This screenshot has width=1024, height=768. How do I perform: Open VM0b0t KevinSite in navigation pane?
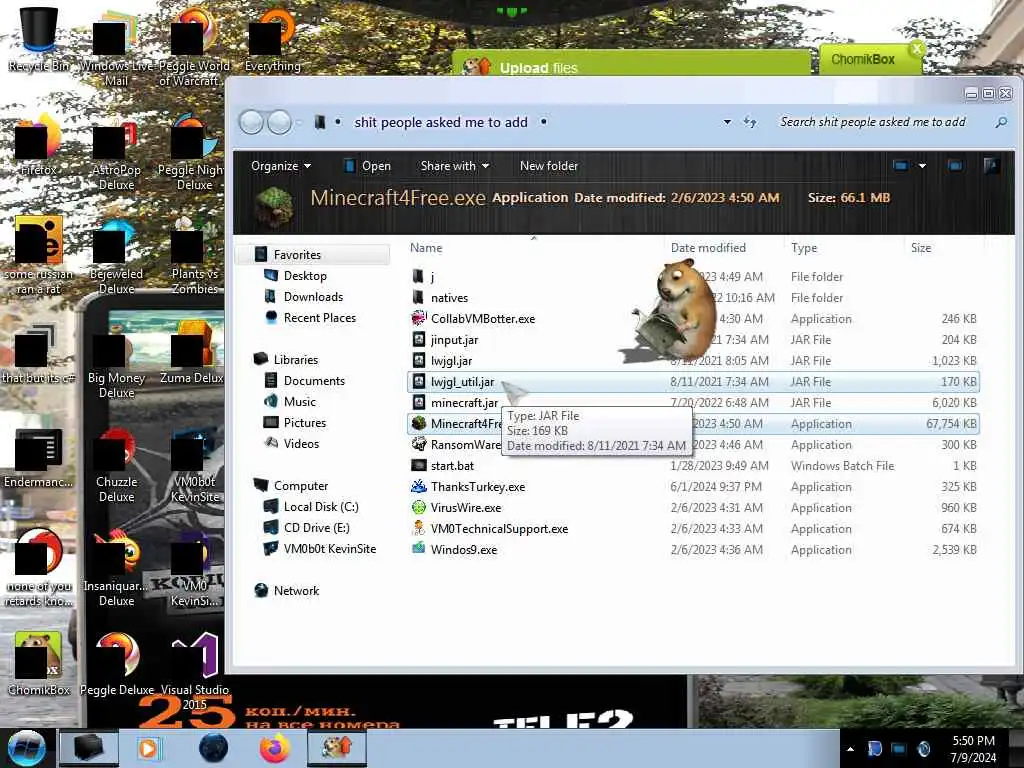pyautogui.click(x=330, y=549)
